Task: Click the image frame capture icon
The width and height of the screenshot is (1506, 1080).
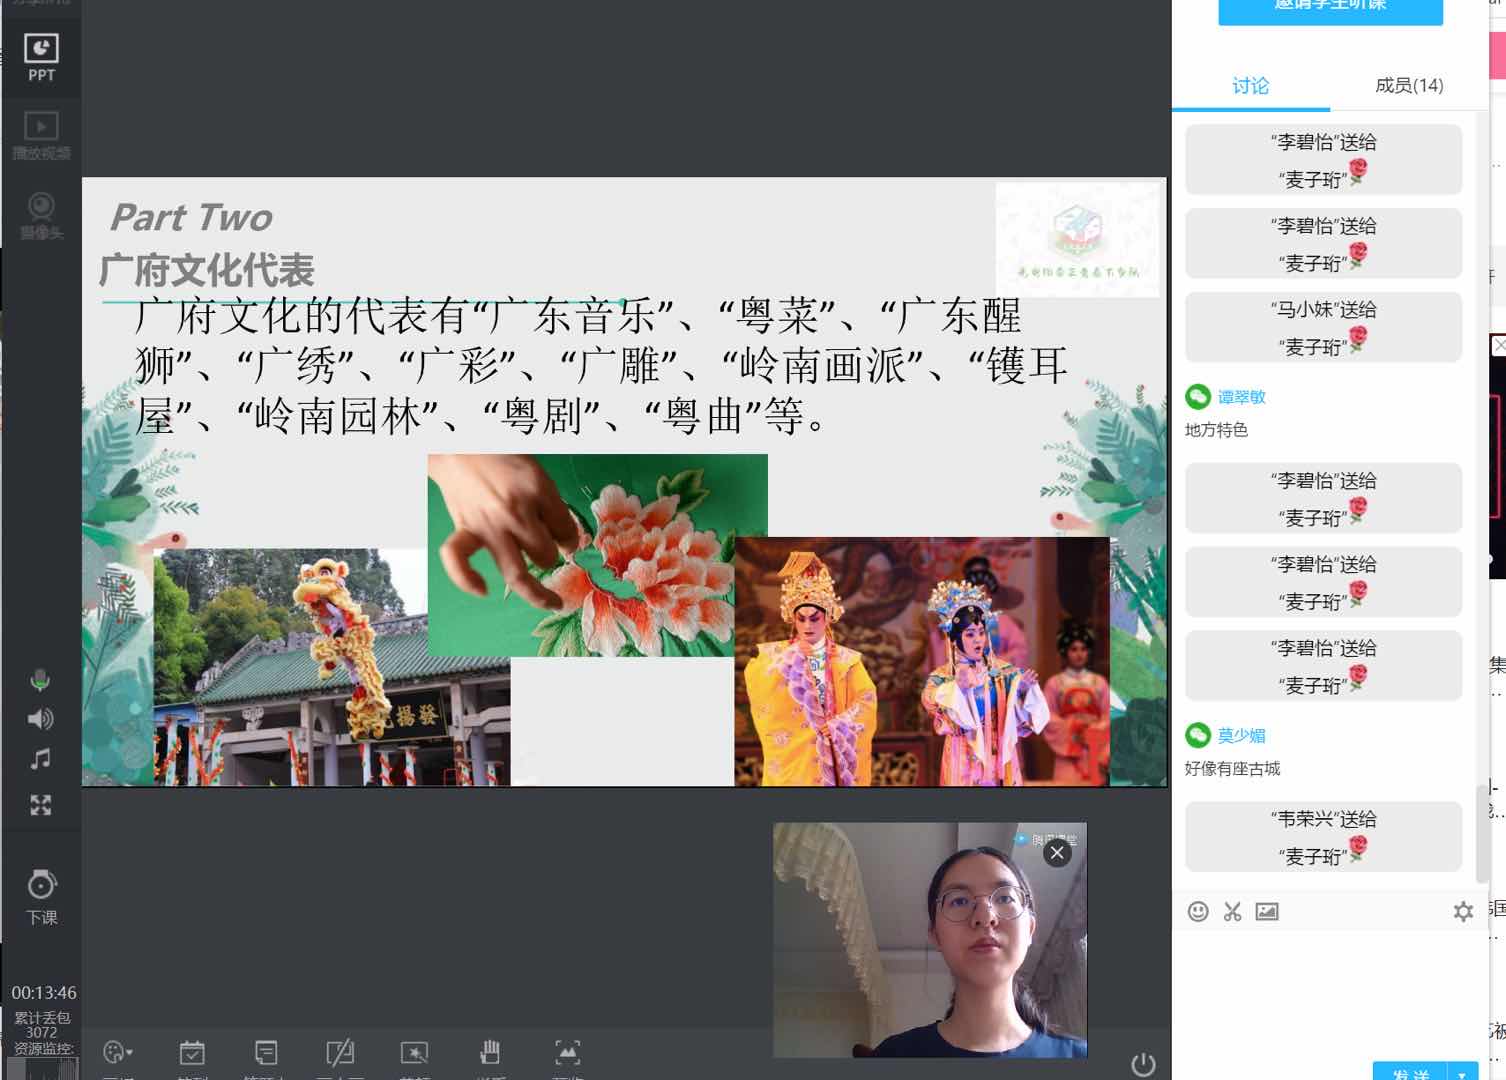Action: [567, 1052]
